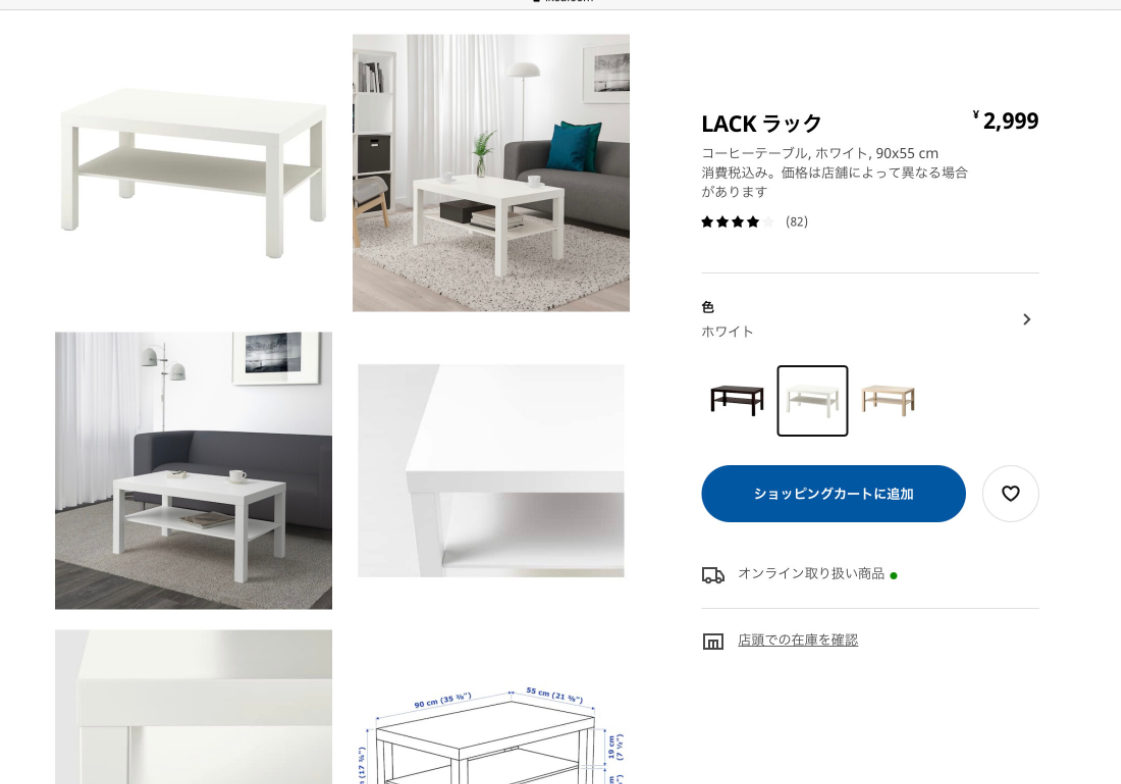Open living room photo with teal pillow
The width and height of the screenshot is (1121, 784).
point(490,172)
